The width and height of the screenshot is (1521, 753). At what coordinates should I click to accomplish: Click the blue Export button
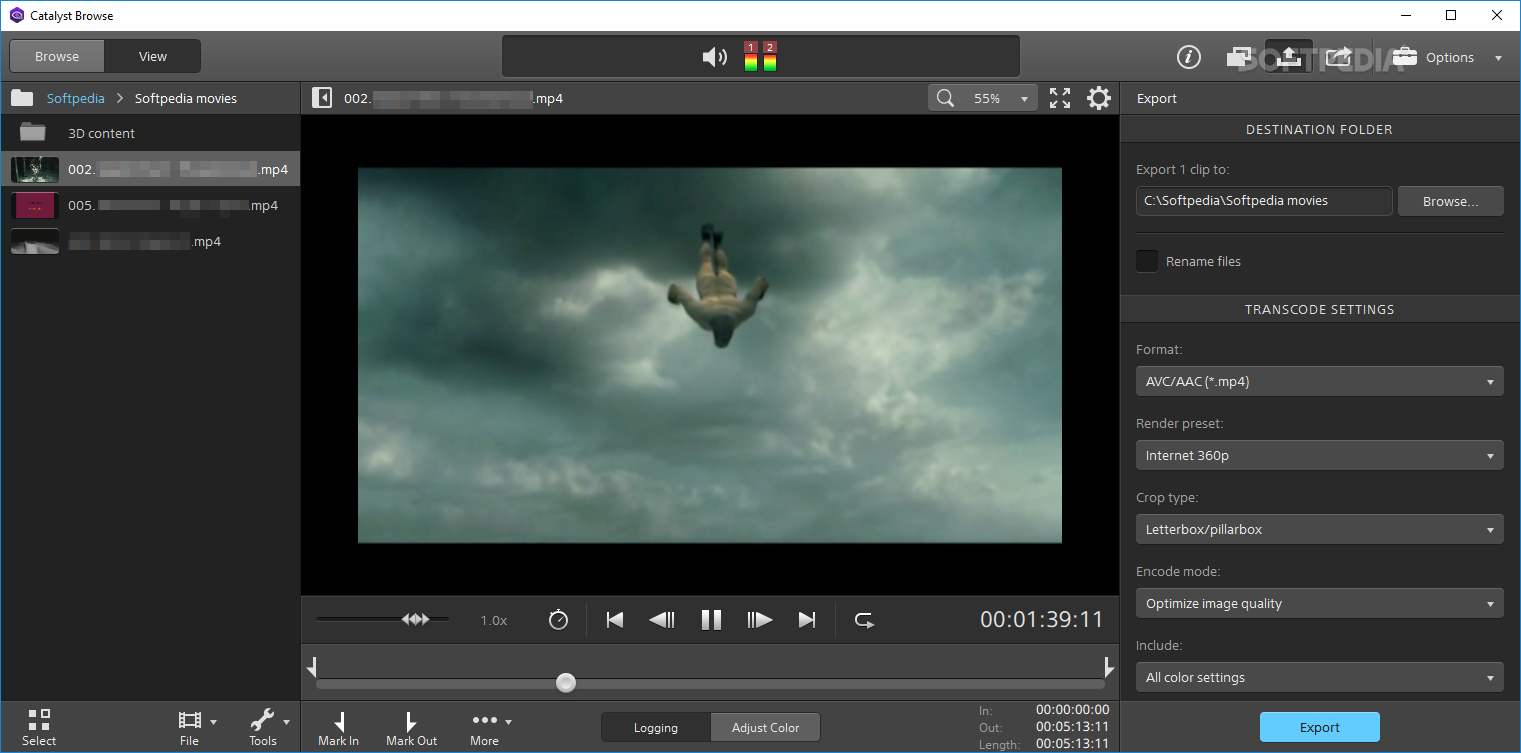click(1319, 727)
